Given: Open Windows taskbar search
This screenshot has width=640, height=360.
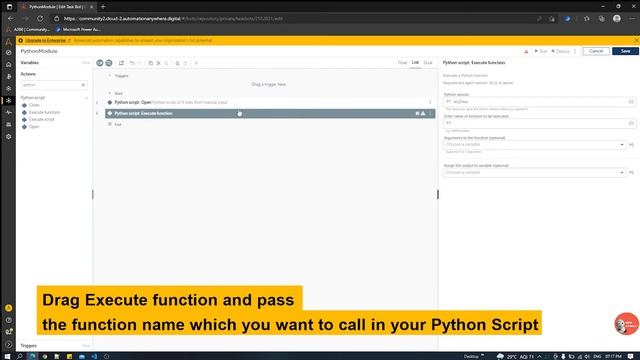Looking at the screenshot, I should (19, 356).
